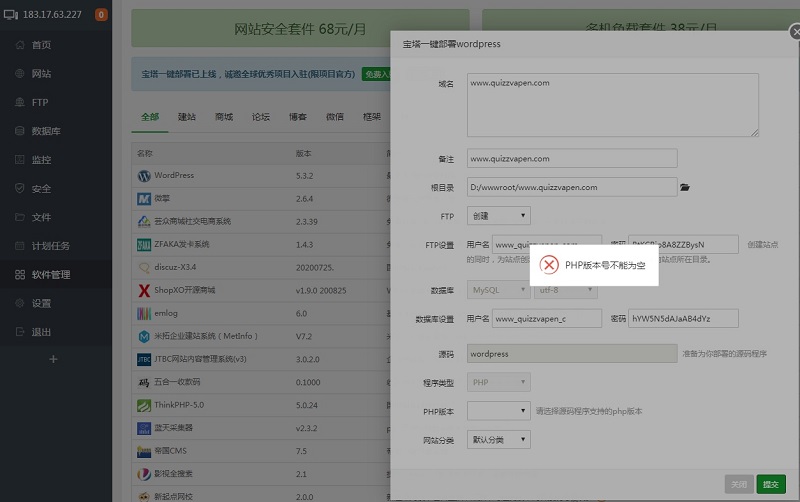The height and width of the screenshot is (502, 800).
Task: Click the 备注 input field
Action: tap(572, 158)
